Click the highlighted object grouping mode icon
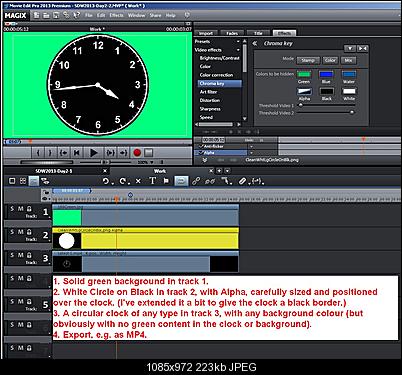This screenshot has width=402, height=375. click(181, 181)
